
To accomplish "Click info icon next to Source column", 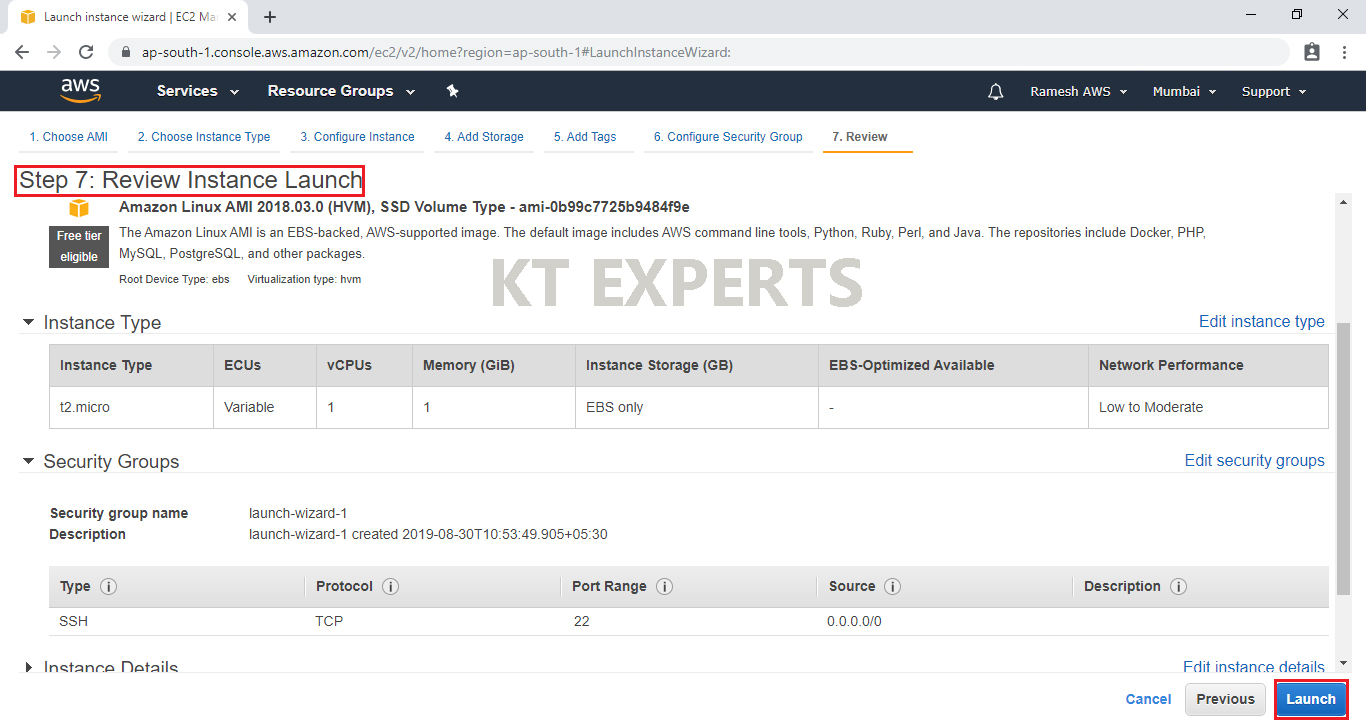I will pyautogui.click(x=893, y=587).
